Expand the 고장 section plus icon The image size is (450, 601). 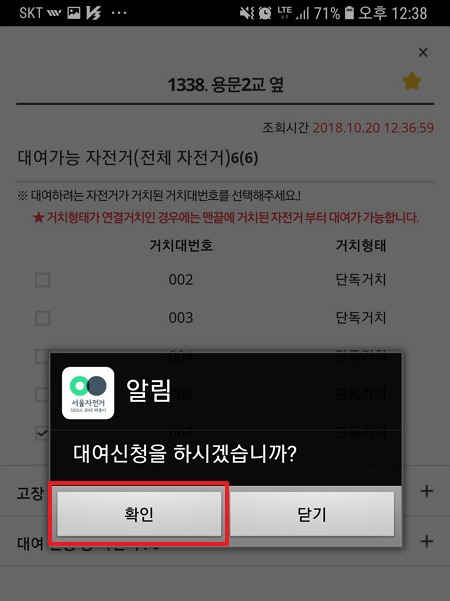click(427, 491)
